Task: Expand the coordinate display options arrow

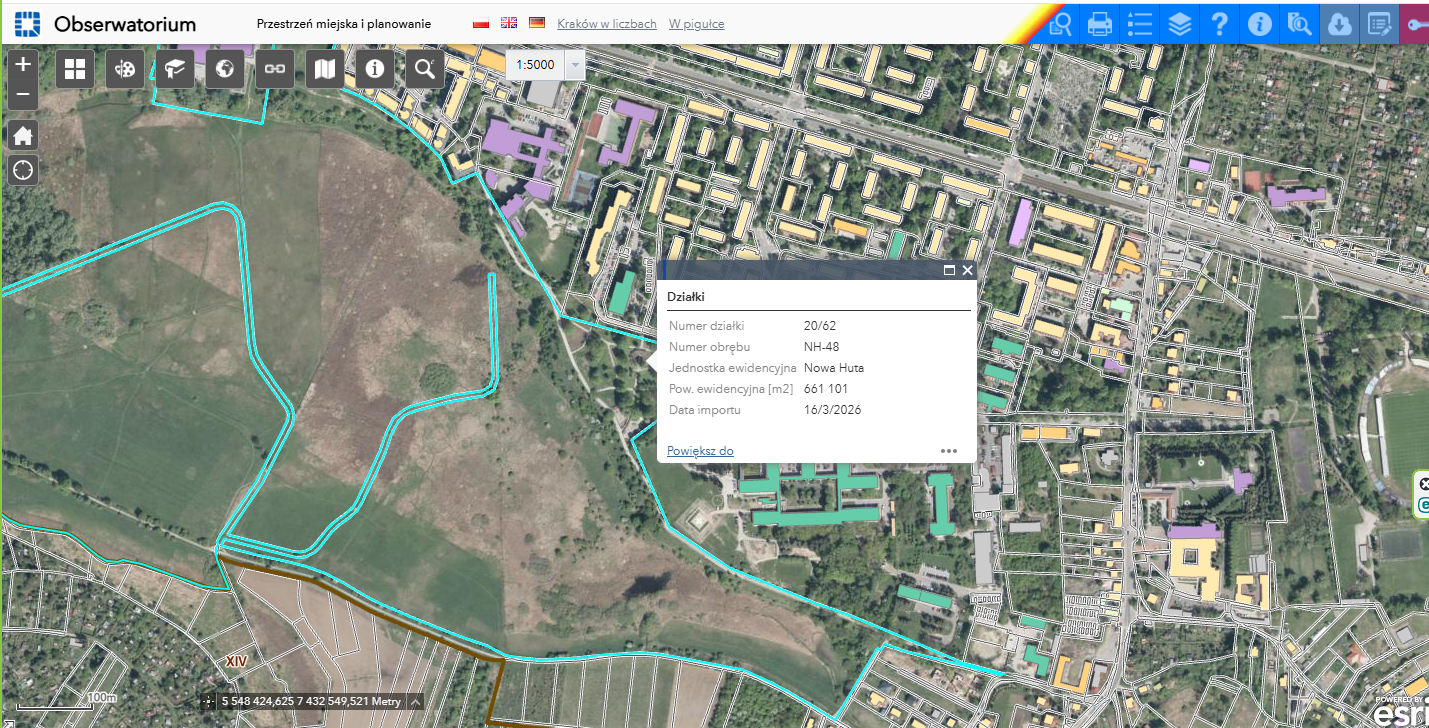Action: [x=415, y=701]
